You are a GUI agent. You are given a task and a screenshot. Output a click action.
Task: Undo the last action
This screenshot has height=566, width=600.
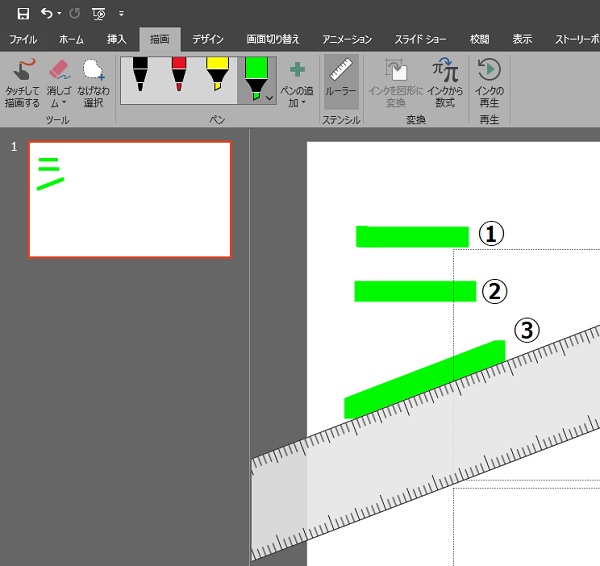click(x=47, y=13)
